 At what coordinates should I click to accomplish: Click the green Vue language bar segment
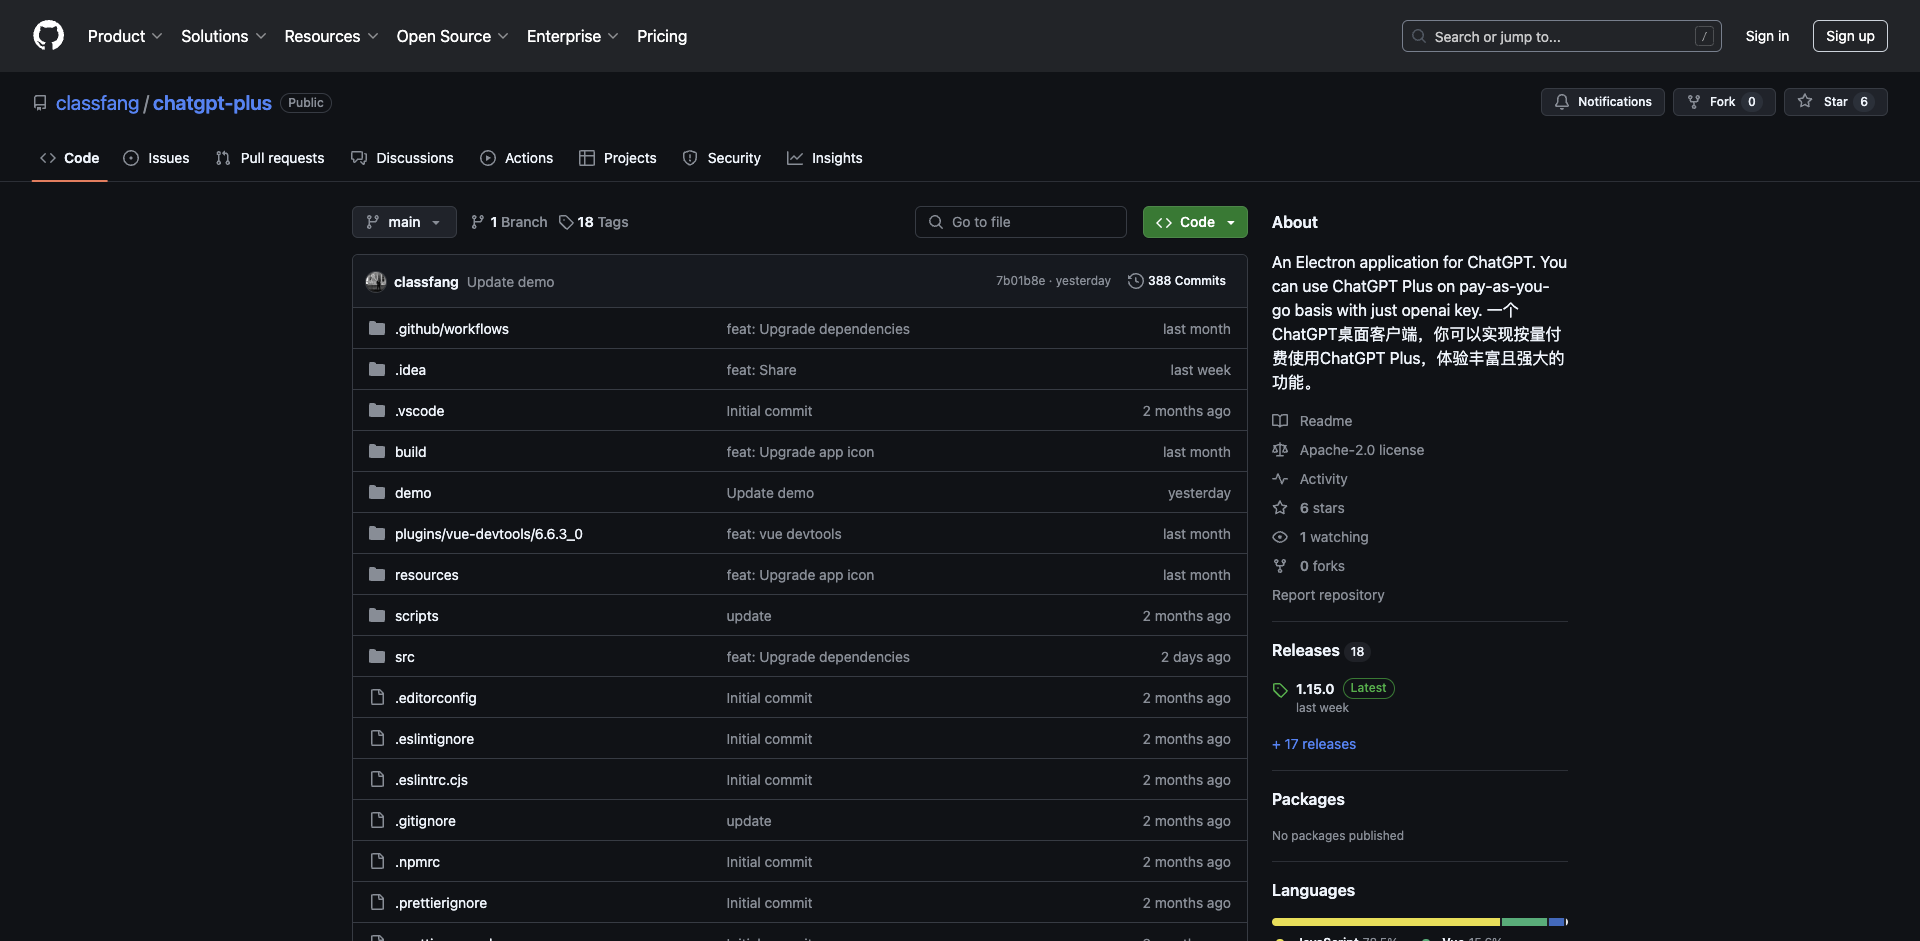pos(1524,922)
